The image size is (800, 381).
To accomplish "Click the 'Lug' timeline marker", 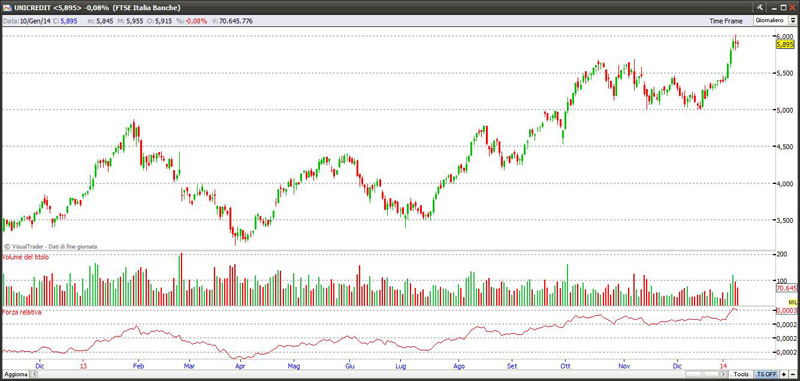I will (401, 366).
